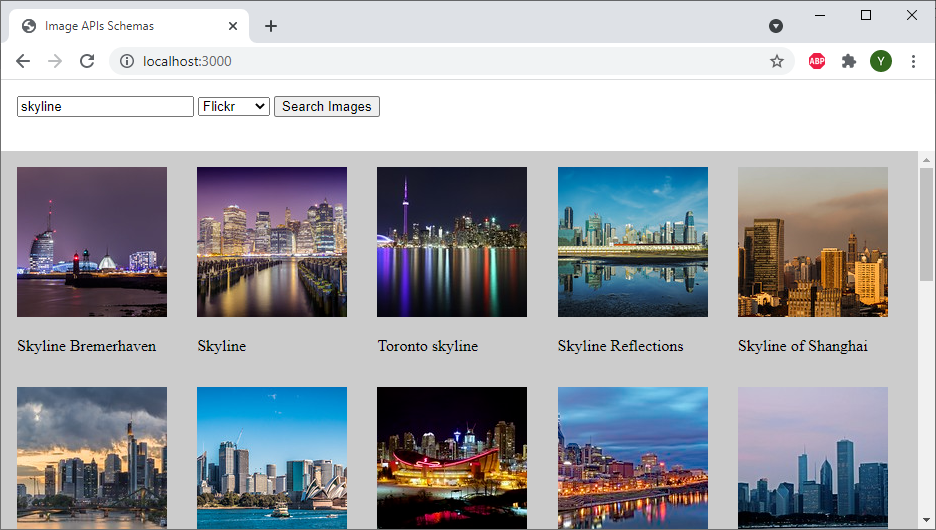Open the ABP ad blocker extension
This screenshot has height=530, width=936.
click(x=817, y=61)
